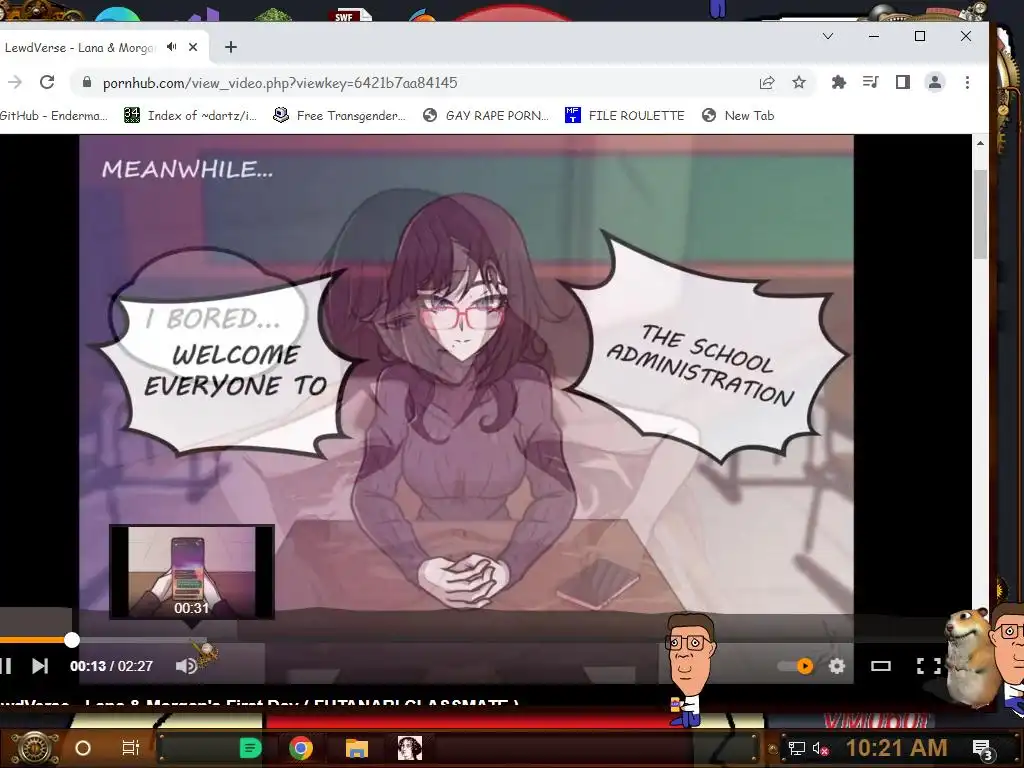The width and height of the screenshot is (1024, 768).
Task: Open the 10:21 AM clock
Action: (896, 748)
